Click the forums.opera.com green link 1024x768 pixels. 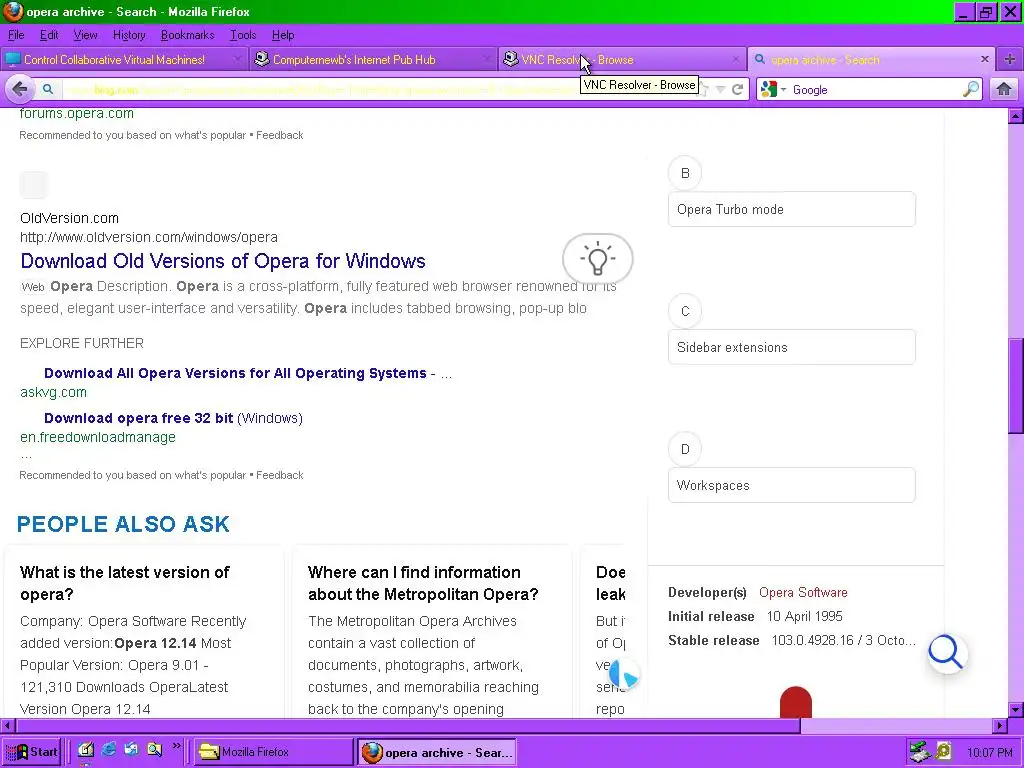(76, 114)
